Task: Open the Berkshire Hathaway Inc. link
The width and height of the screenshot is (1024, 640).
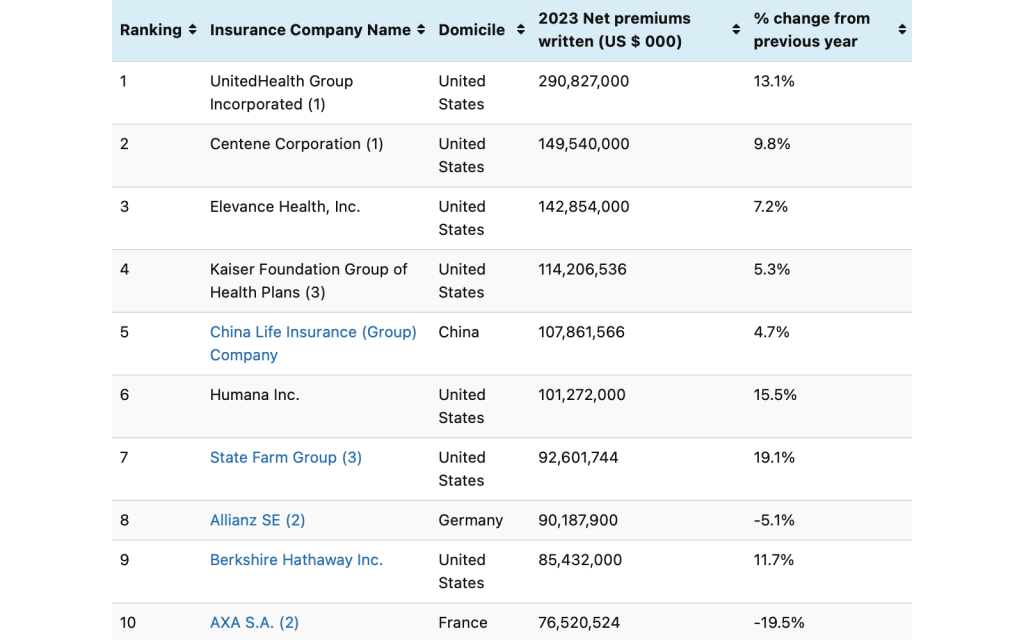Action: 296,560
